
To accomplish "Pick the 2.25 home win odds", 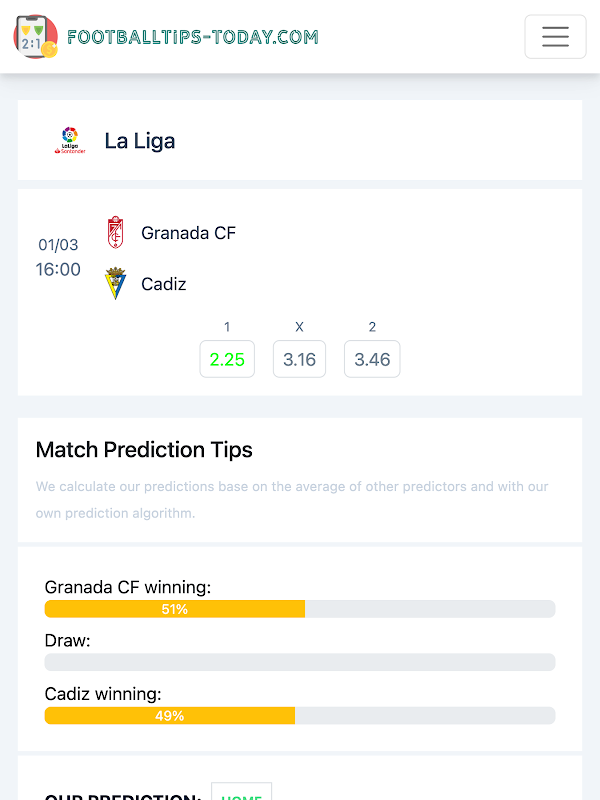I will [227, 359].
